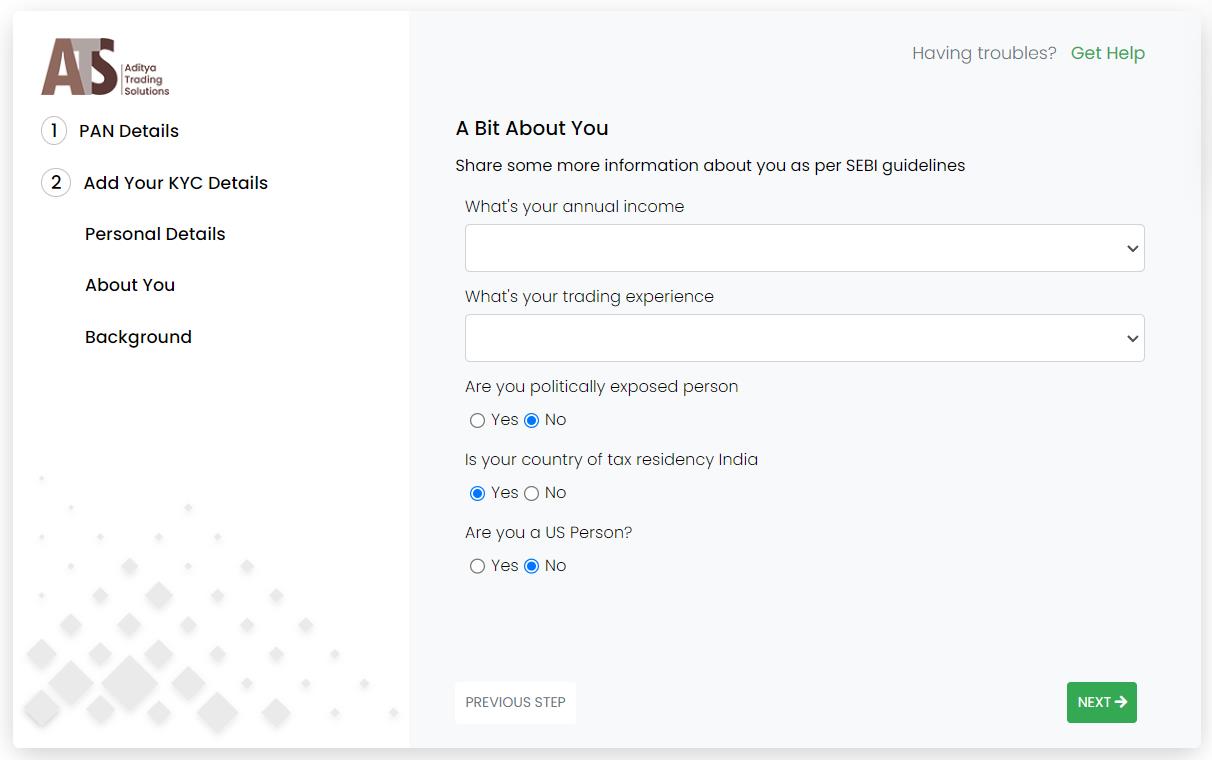Open Background section

138,337
